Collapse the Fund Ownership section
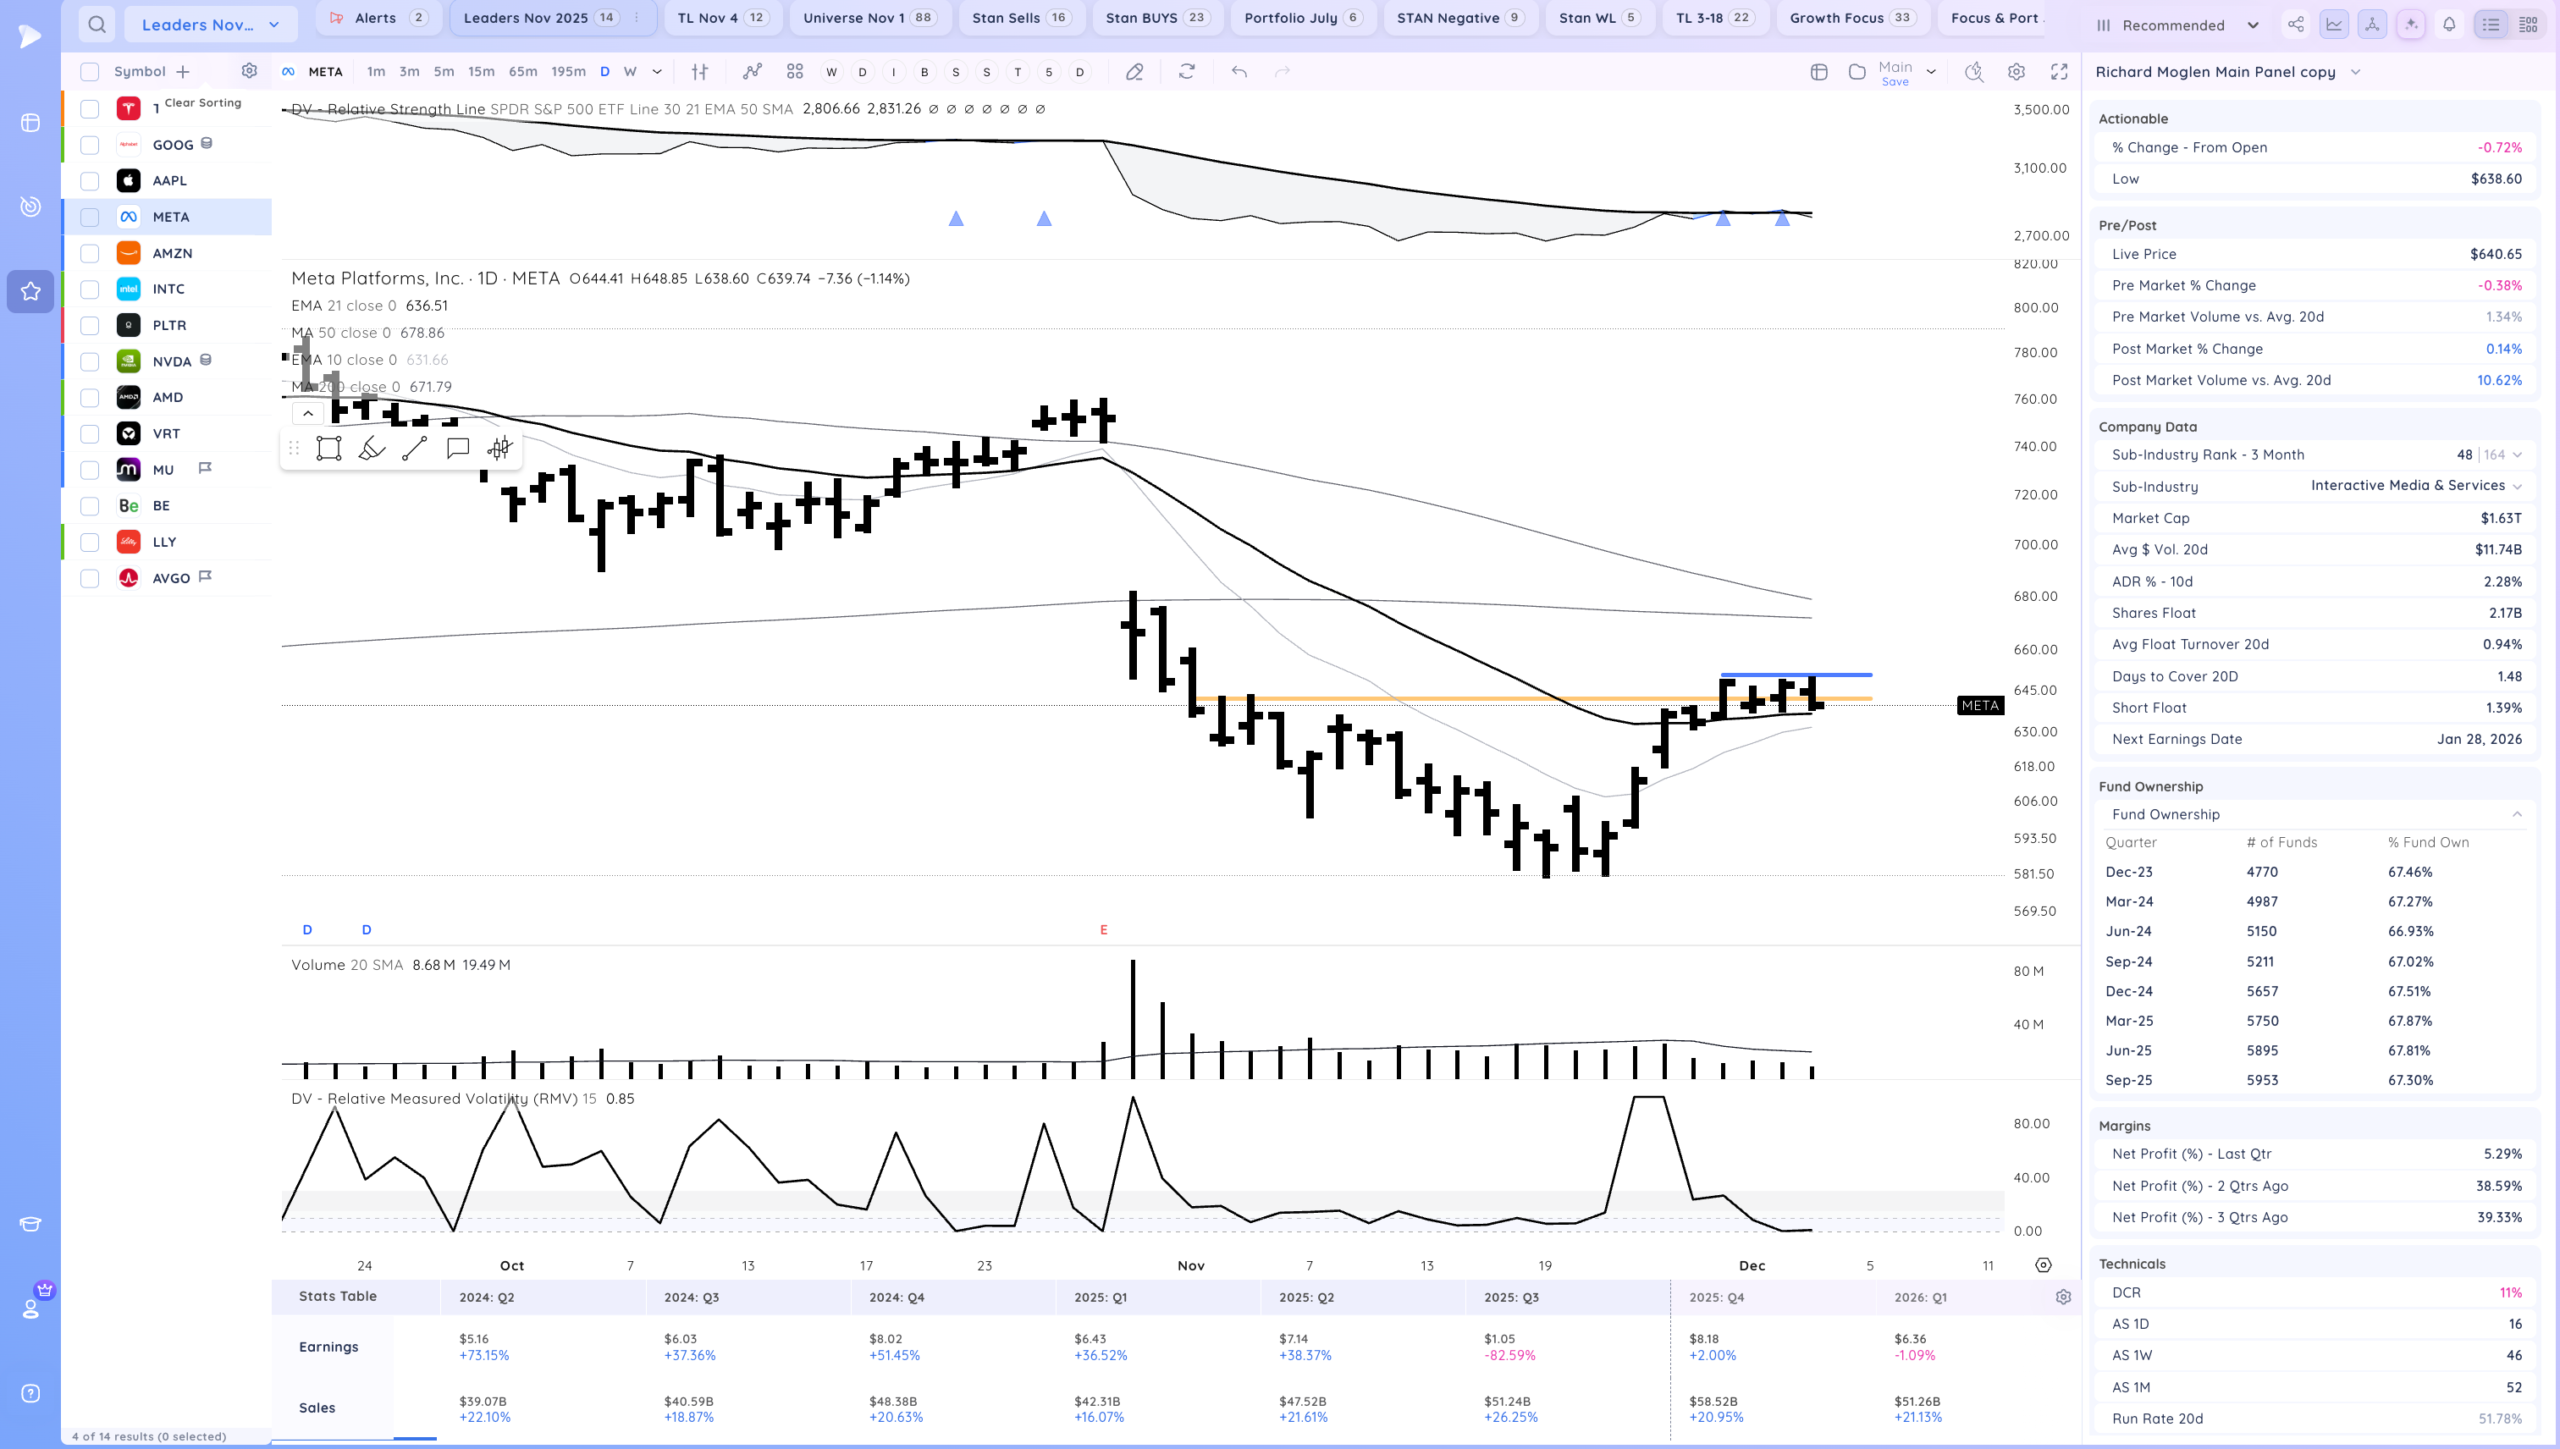This screenshot has width=2560, height=1449. [x=2517, y=814]
